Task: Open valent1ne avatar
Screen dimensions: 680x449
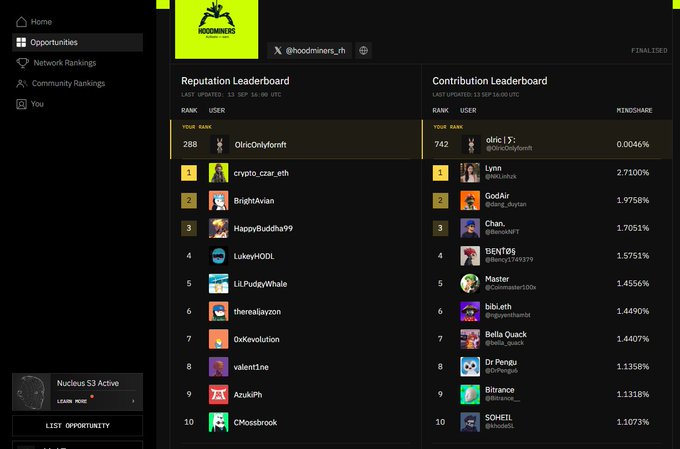Action: pos(219,367)
